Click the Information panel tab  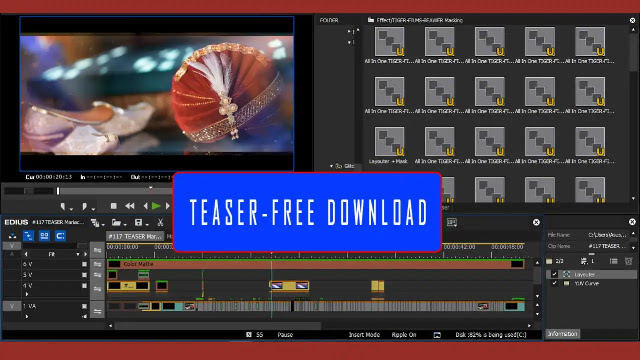[562, 334]
